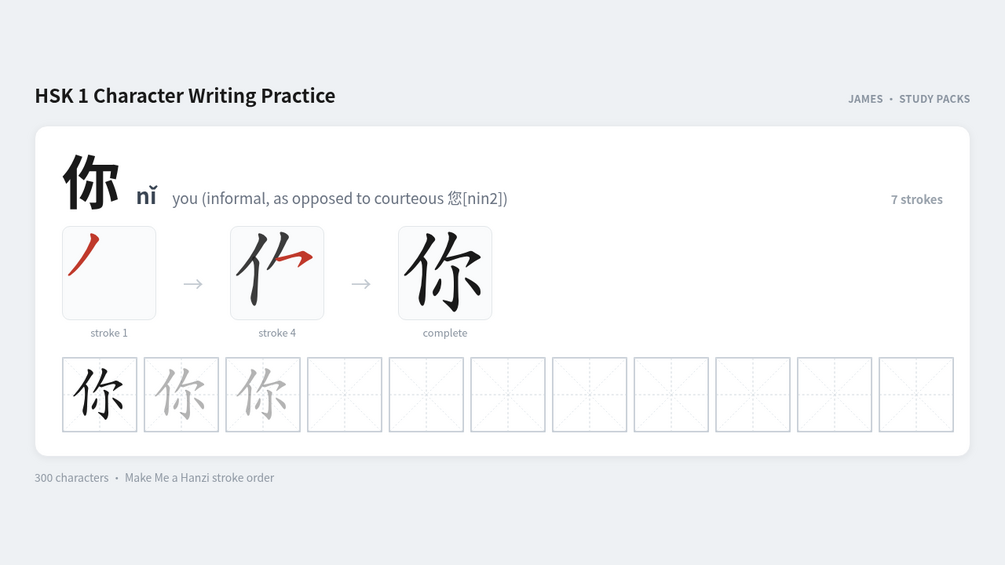Click the fifth empty practice grid cell

(671, 395)
